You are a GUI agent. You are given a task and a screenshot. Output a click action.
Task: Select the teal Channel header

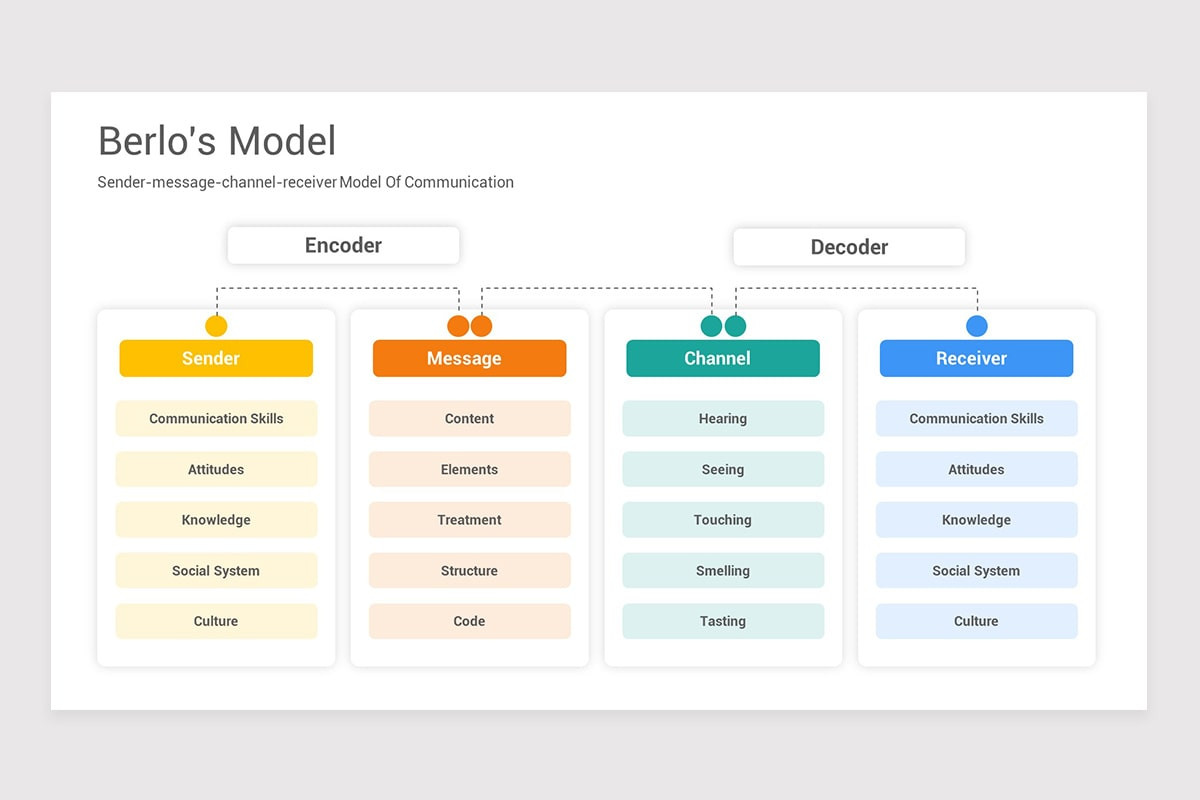[723, 358]
